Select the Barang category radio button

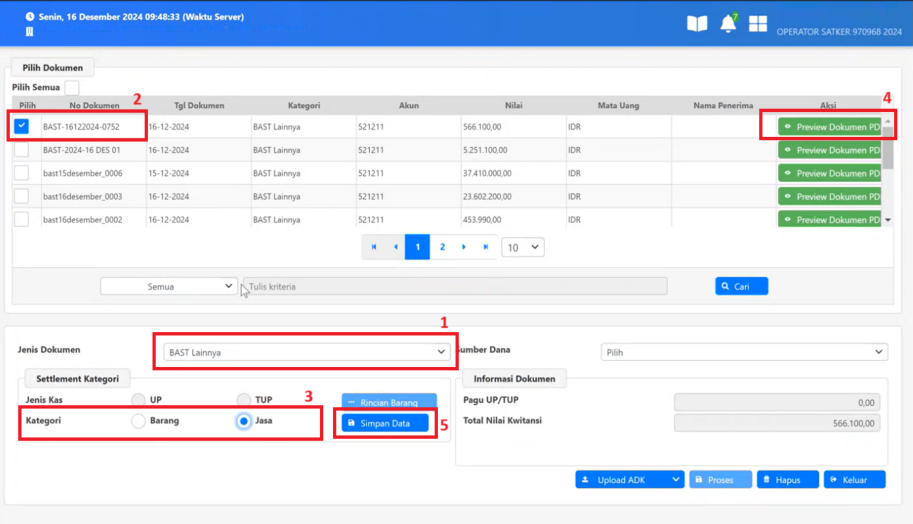(x=139, y=421)
